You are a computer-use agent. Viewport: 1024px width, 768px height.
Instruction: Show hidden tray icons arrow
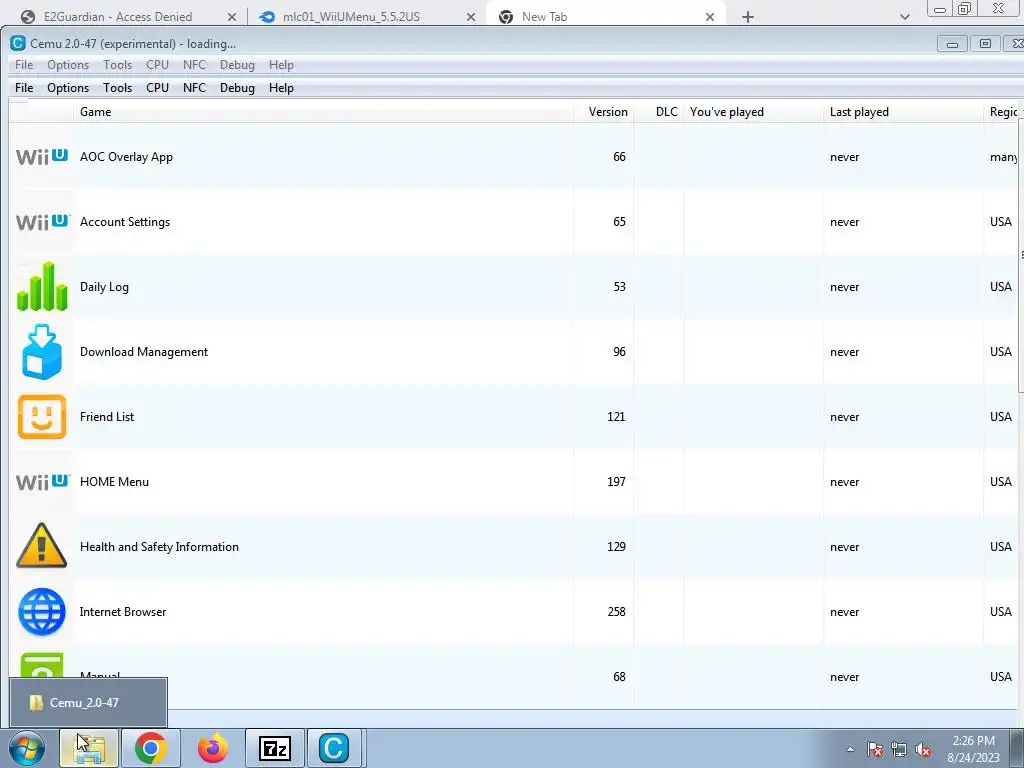(x=850, y=749)
